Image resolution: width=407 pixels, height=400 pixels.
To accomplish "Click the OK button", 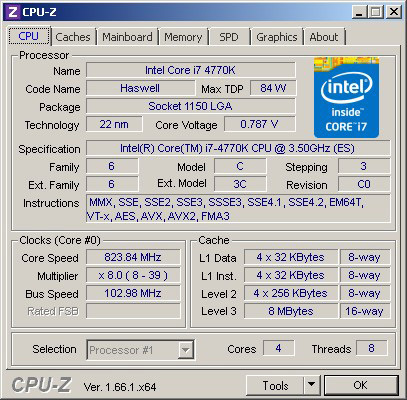I will click(x=361, y=385).
